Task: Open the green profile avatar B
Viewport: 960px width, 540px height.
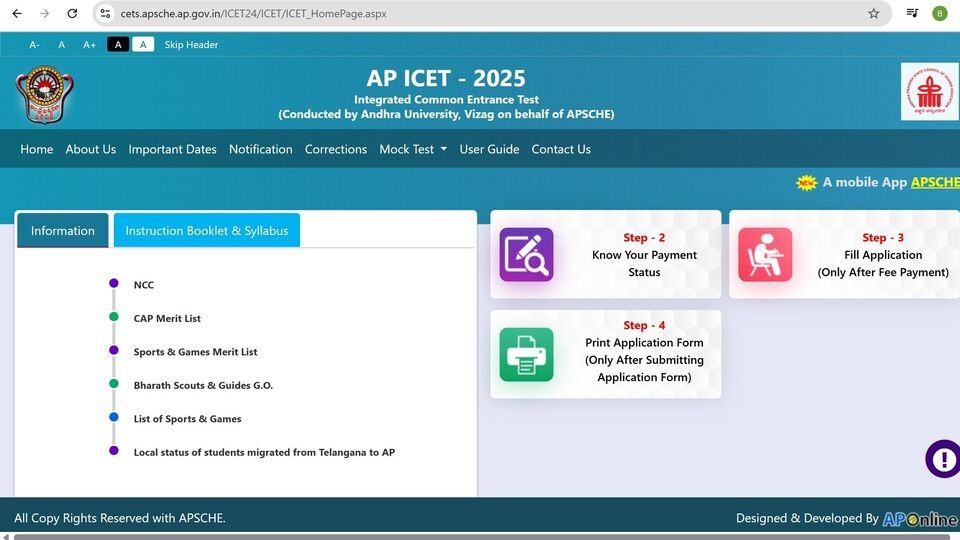Action: pyautogui.click(x=940, y=13)
